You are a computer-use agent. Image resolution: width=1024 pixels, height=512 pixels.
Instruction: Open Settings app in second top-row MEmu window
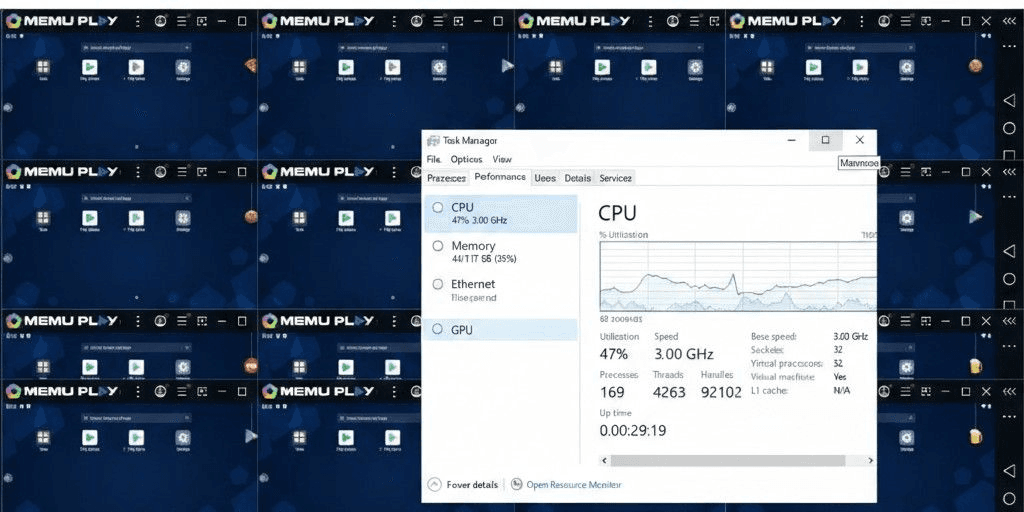439,67
